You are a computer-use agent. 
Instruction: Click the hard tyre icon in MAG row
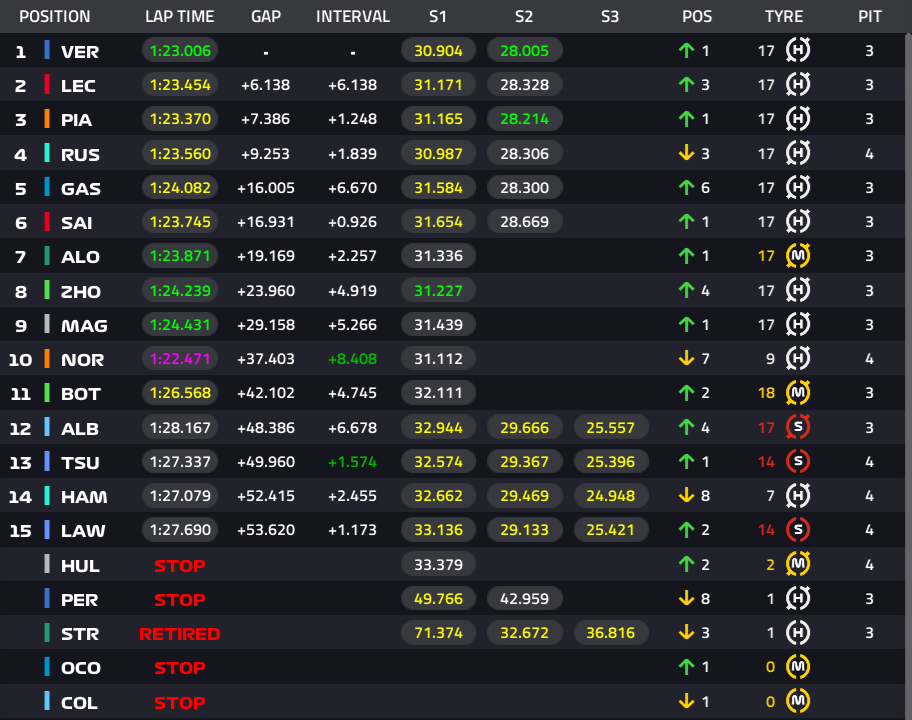coord(798,324)
